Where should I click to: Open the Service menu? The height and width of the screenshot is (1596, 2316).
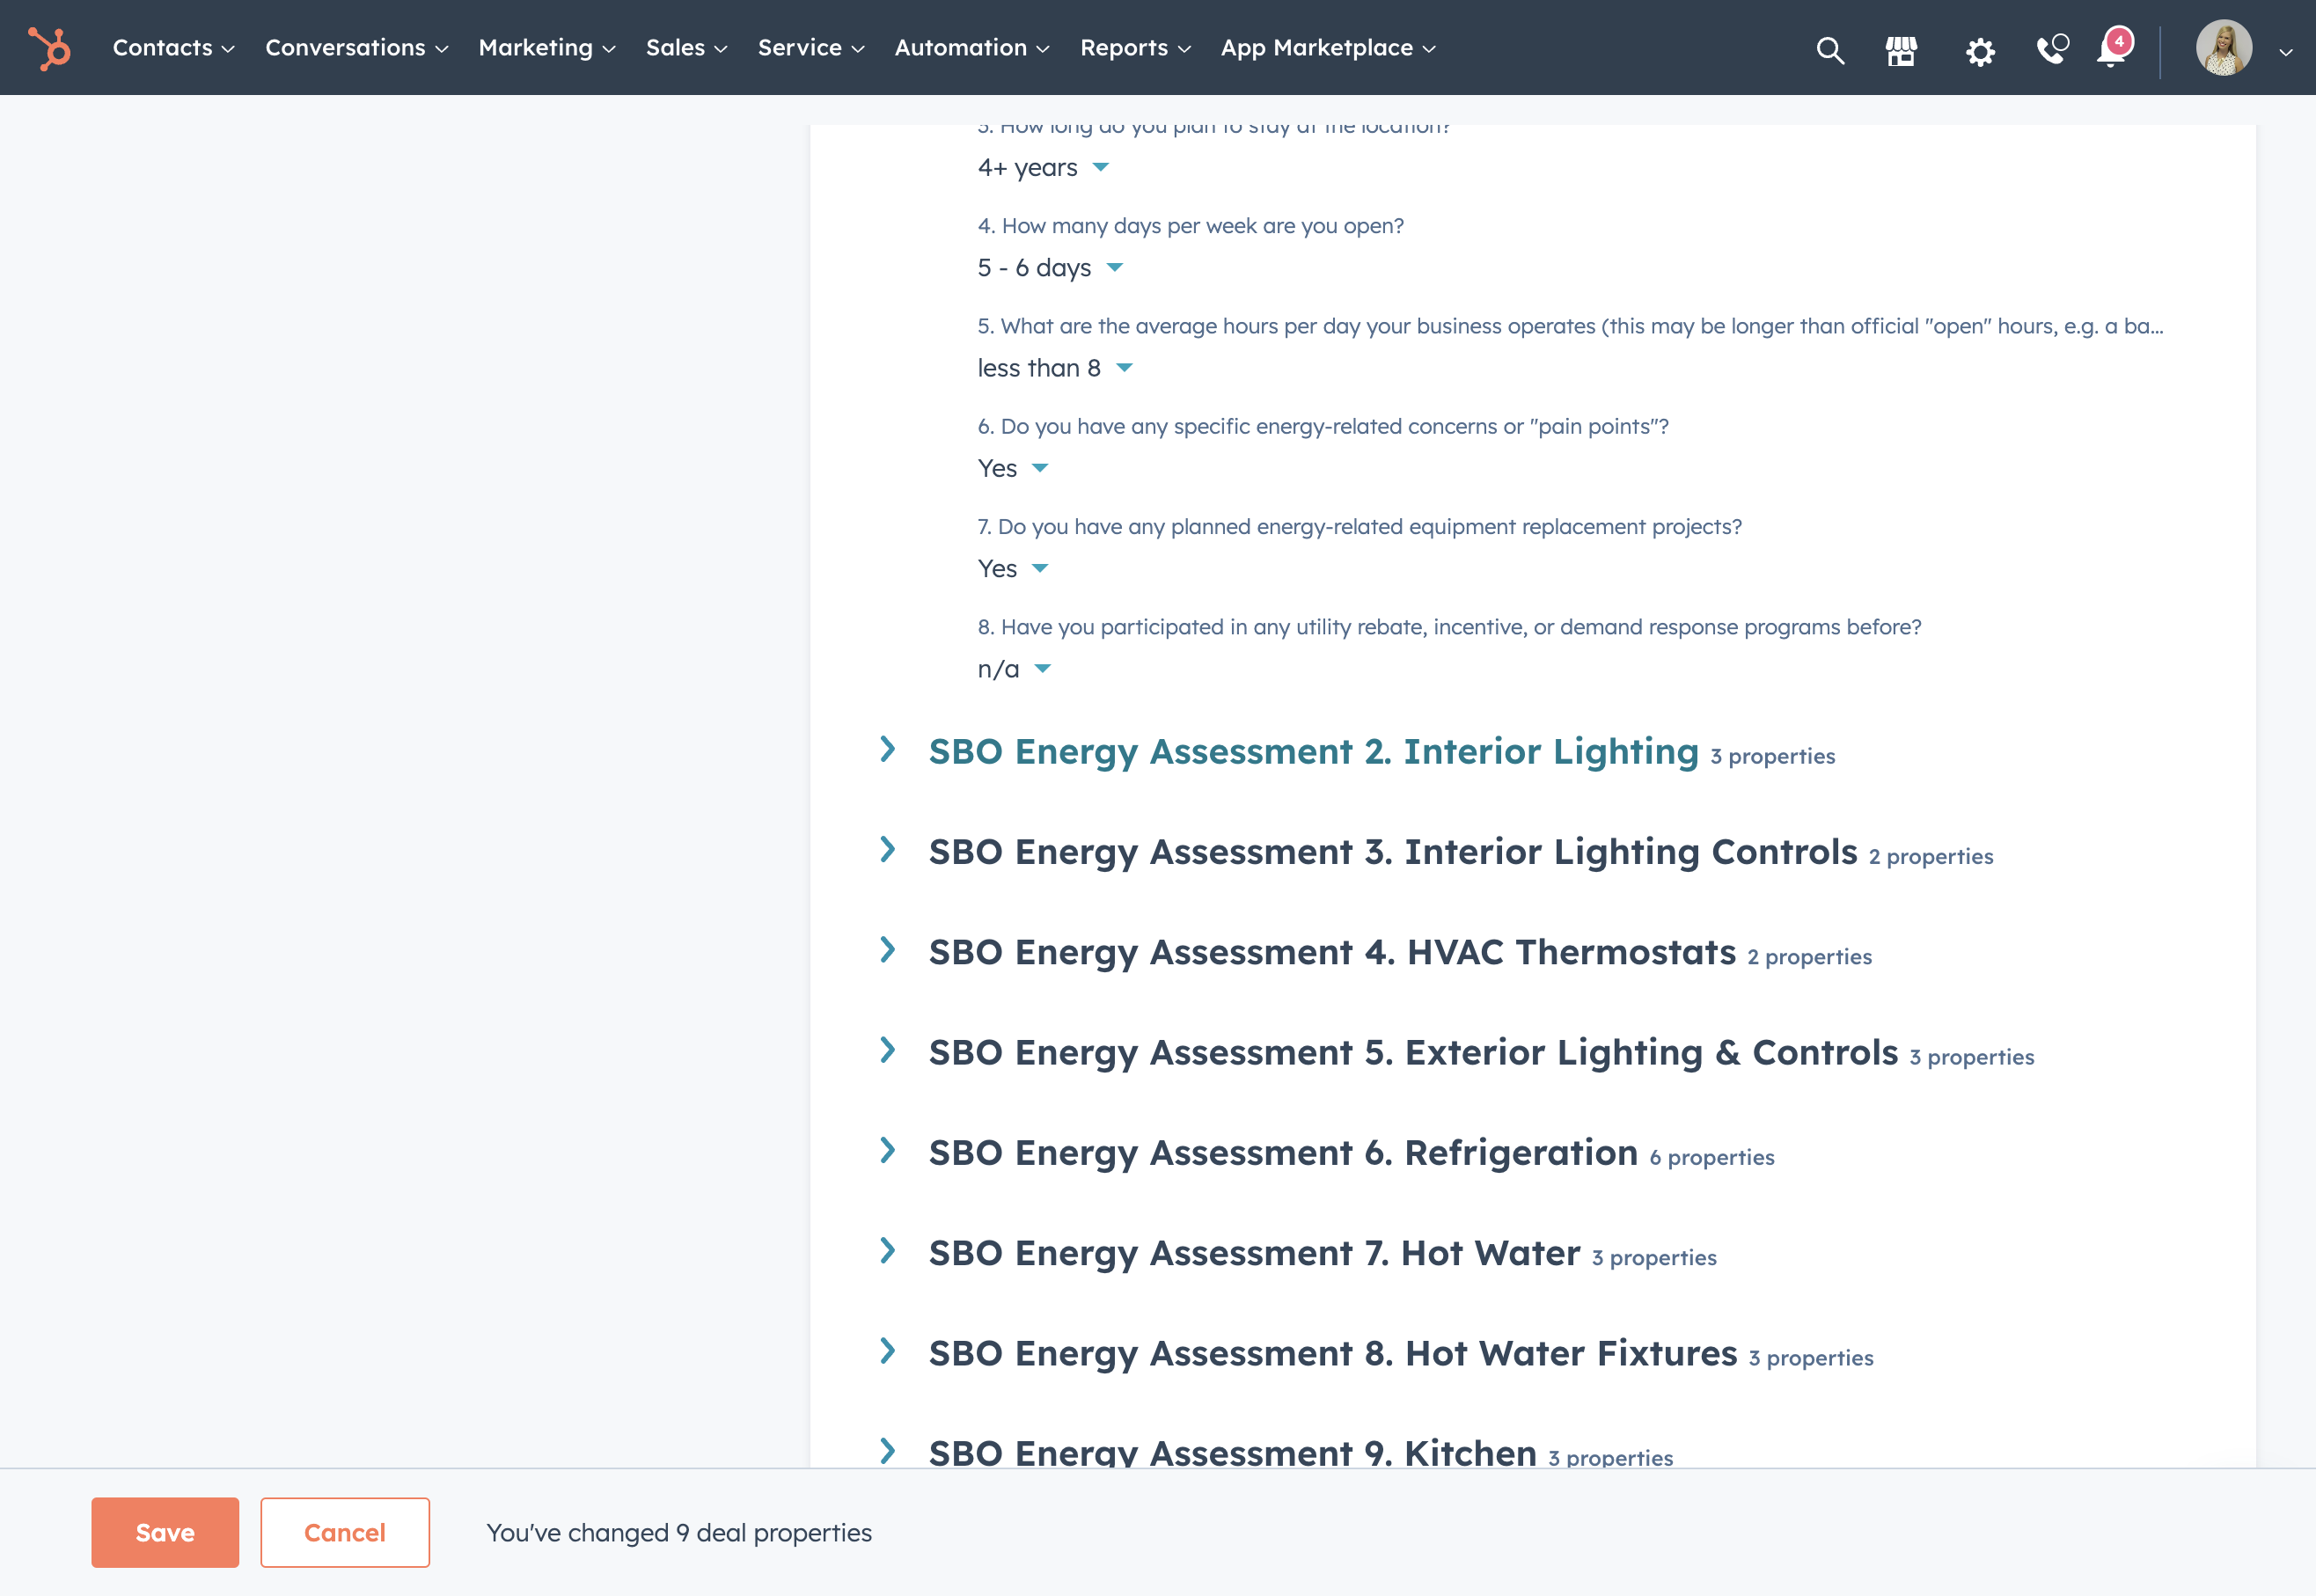point(811,48)
